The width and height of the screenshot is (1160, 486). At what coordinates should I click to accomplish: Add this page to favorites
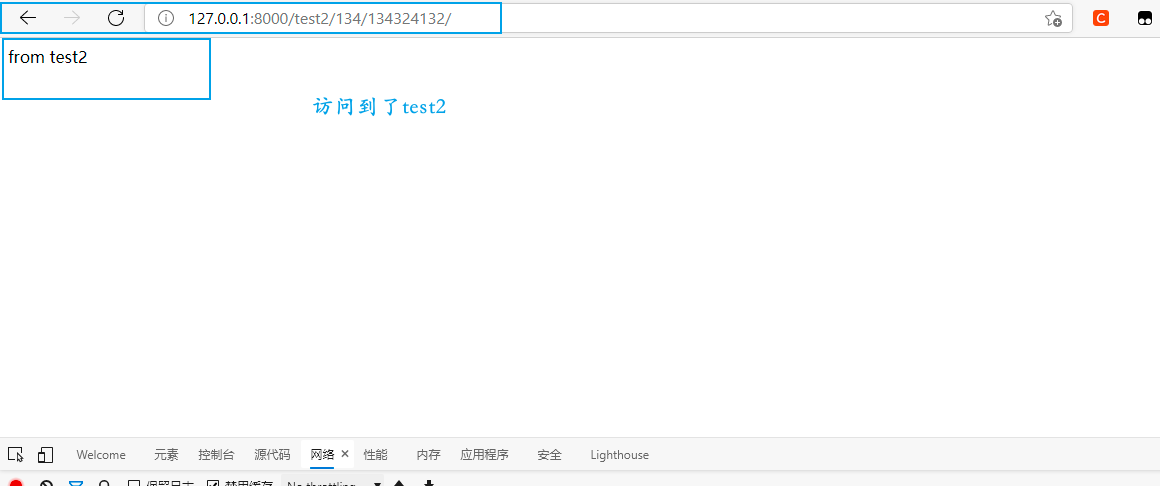pos(1053,18)
